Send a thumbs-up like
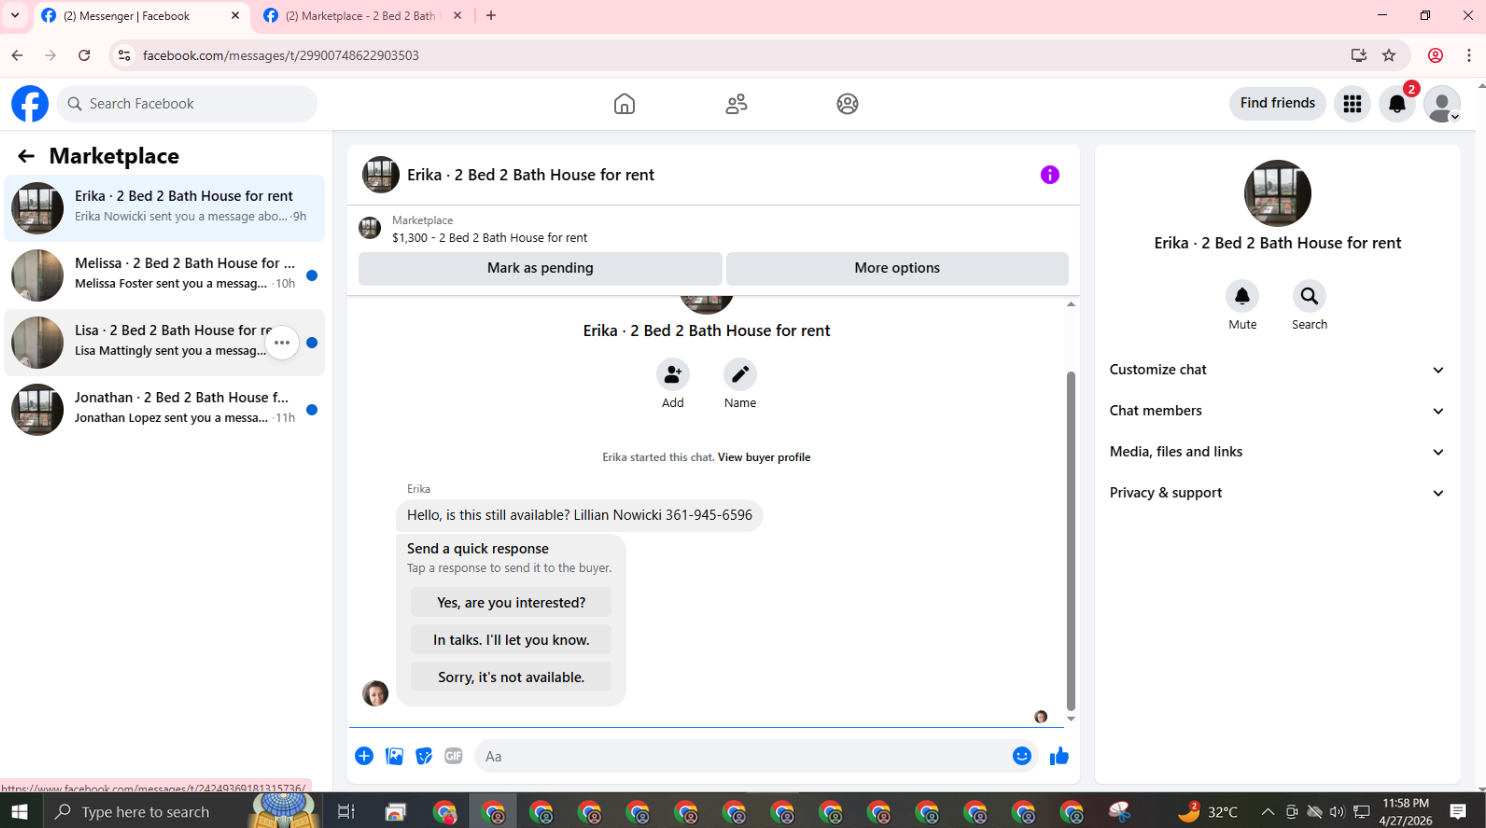This screenshot has height=828, width=1486. [1059, 756]
